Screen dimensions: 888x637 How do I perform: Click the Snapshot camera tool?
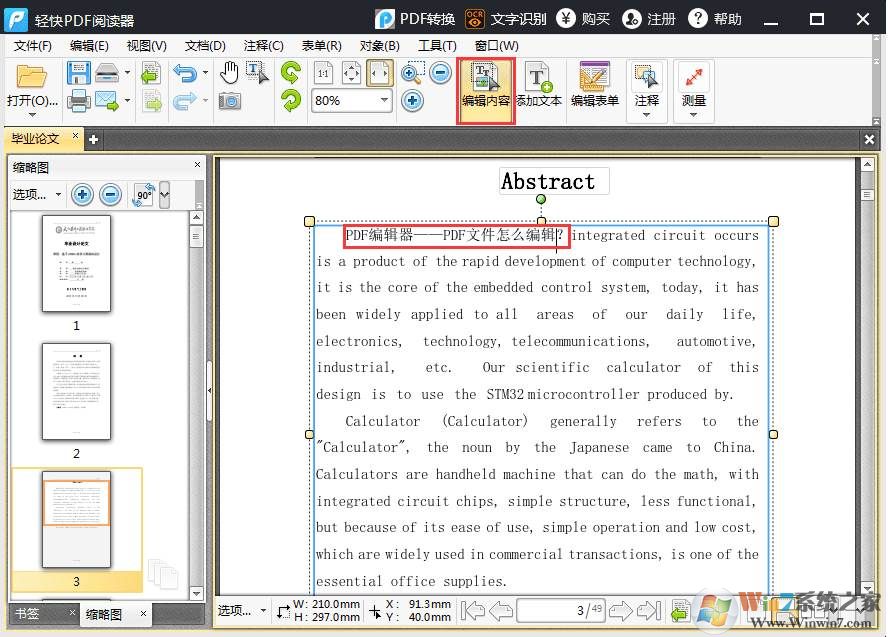[x=229, y=101]
